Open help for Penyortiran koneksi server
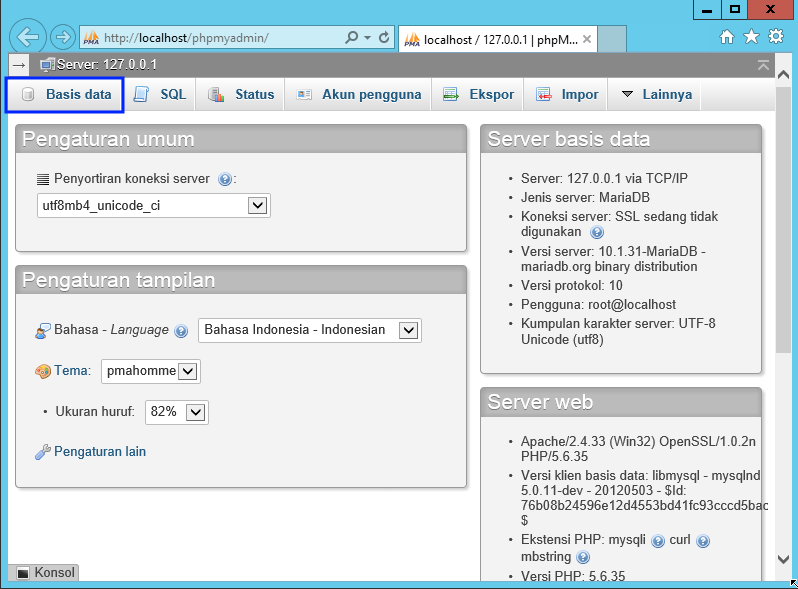Image resolution: width=798 pixels, height=589 pixels. [x=224, y=179]
